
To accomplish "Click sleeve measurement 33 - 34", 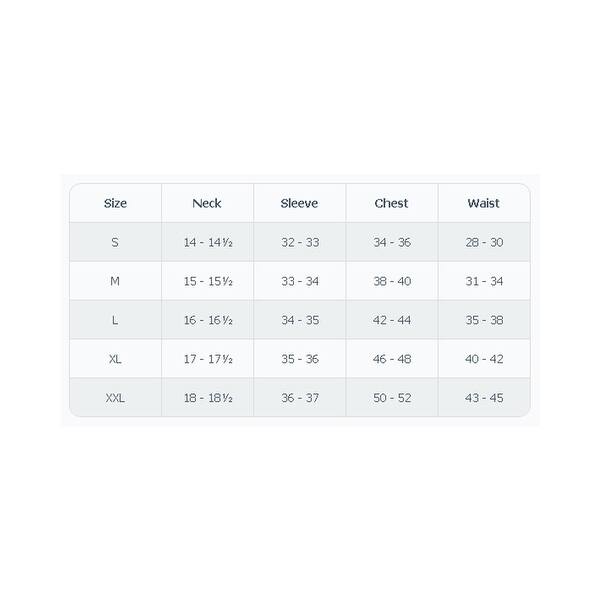I will [x=300, y=282].
